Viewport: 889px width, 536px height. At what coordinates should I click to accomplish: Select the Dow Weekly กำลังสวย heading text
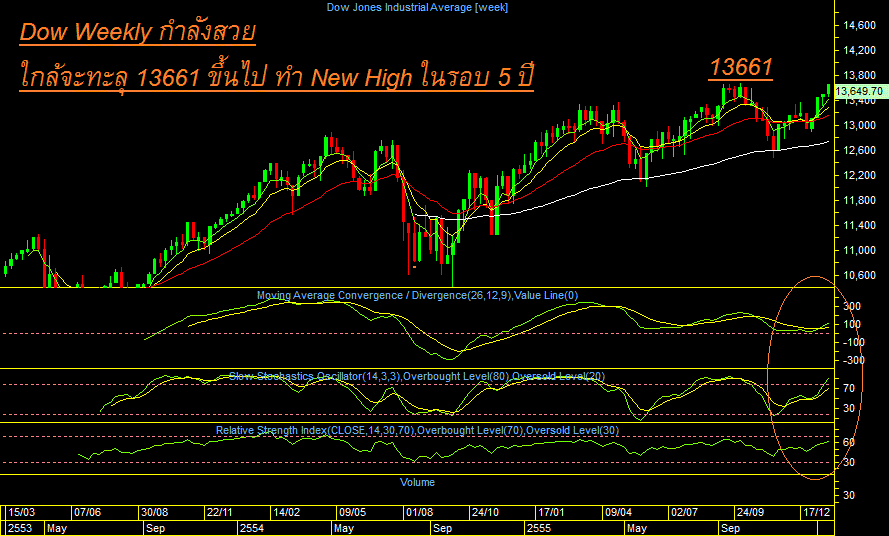pos(138,32)
